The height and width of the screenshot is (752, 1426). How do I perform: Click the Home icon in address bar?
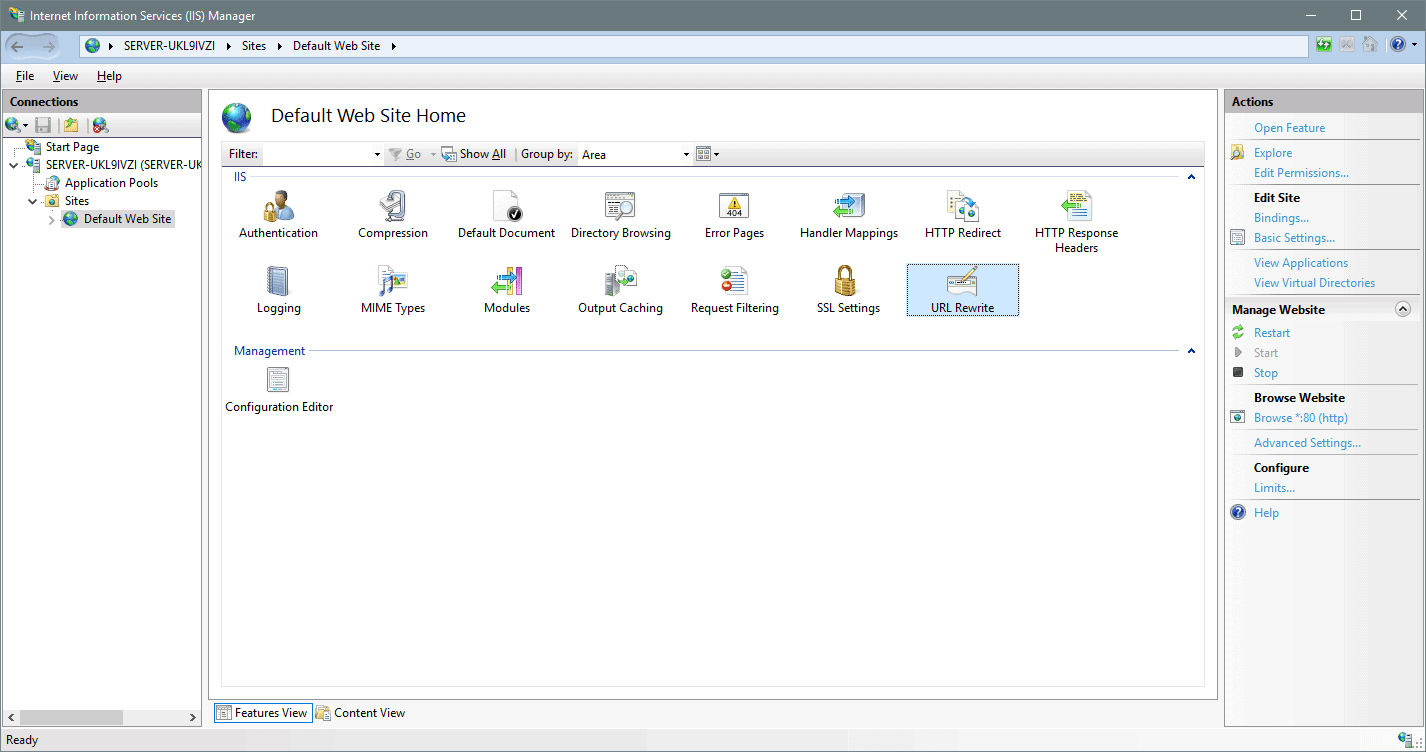click(x=1370, y=45)
